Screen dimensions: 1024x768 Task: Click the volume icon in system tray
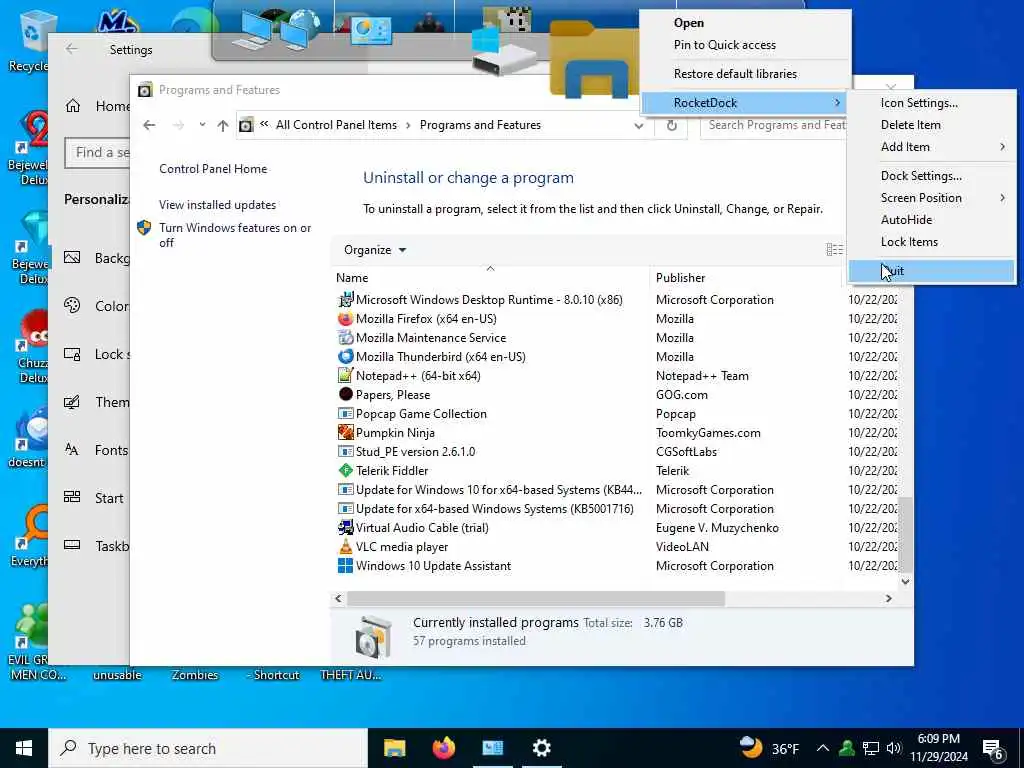tap(894, 748)
